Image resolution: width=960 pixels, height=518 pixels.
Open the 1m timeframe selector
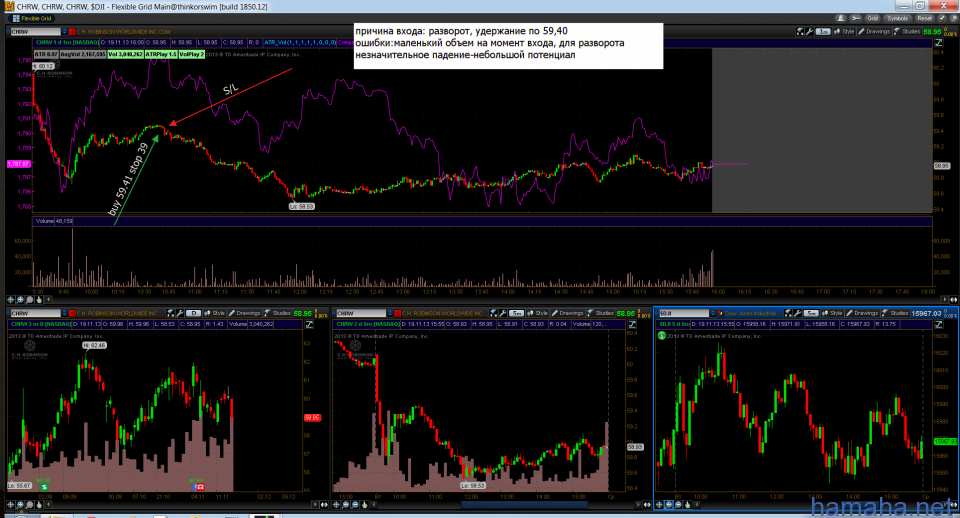[x=823, y=31]
